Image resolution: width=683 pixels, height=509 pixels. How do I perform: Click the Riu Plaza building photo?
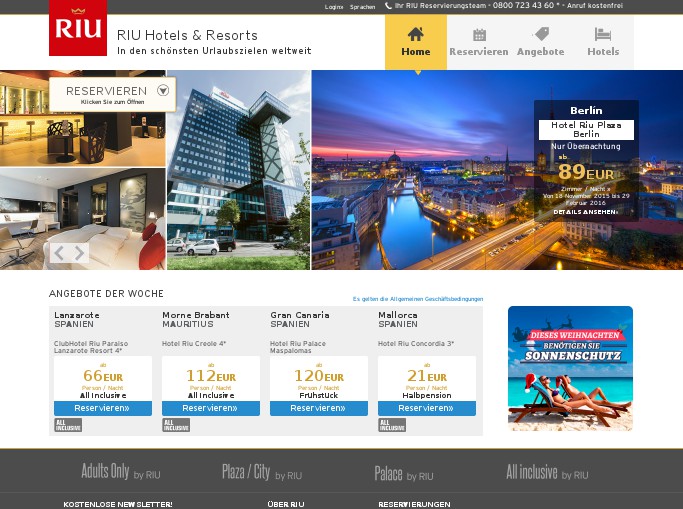tap(238, 170)
